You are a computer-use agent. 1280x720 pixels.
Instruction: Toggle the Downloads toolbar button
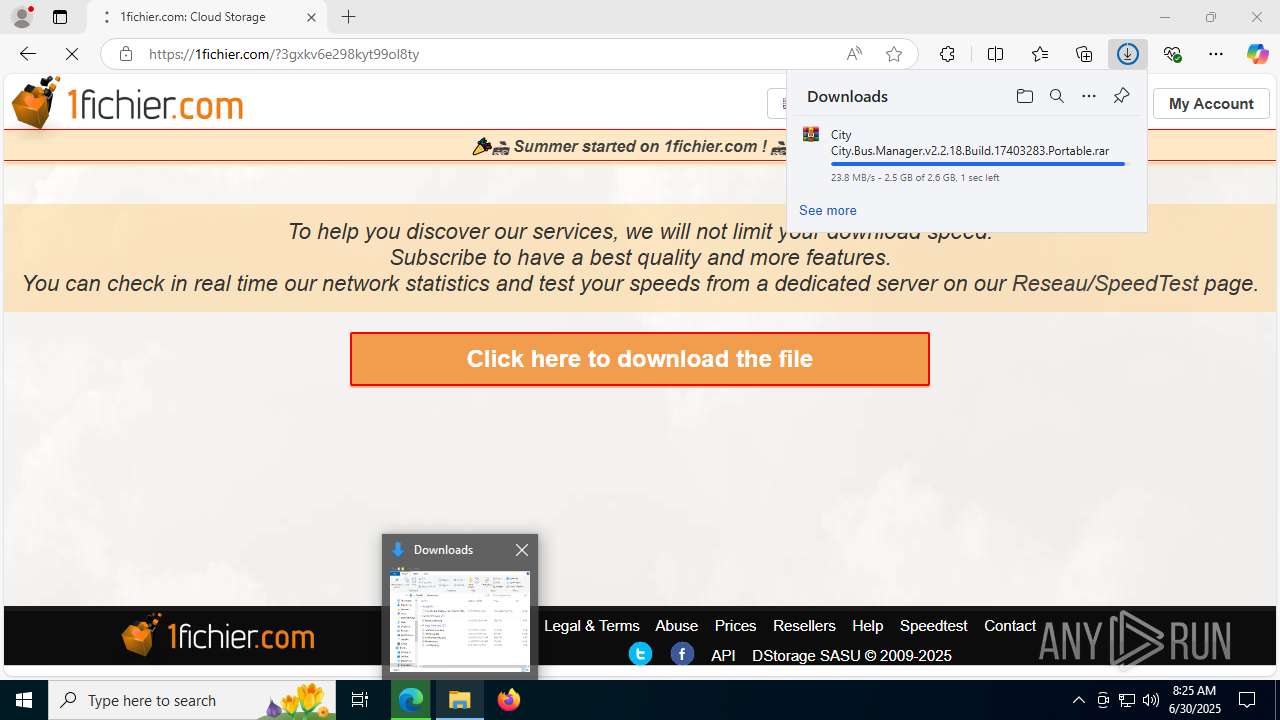(x=1128, y=54)
